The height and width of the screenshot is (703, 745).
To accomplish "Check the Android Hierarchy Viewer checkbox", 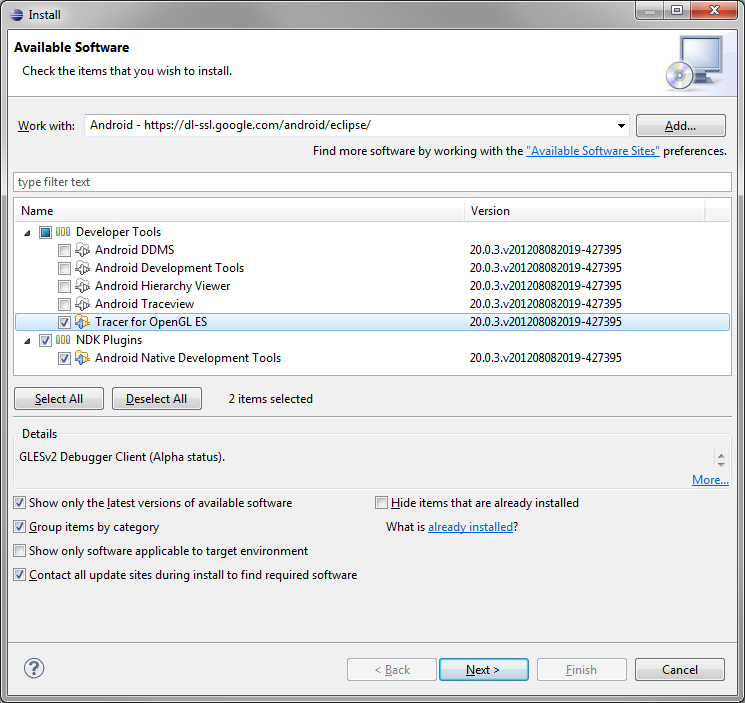I will coord(64,286).
